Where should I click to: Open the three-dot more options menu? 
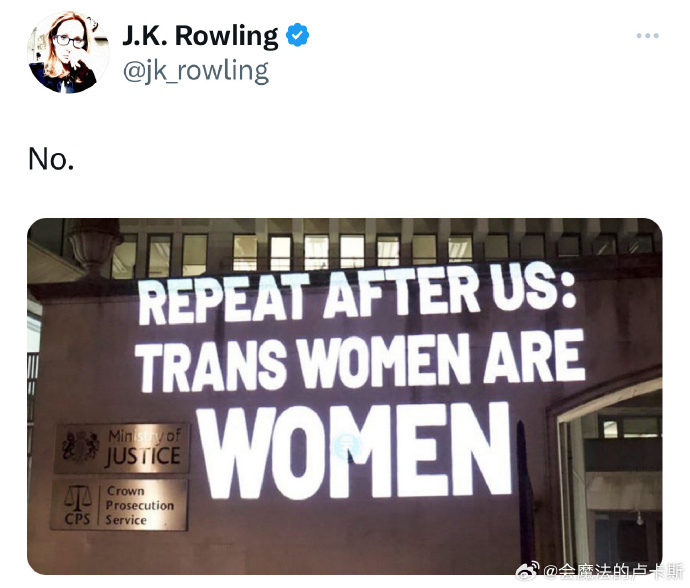pos(647,36)
